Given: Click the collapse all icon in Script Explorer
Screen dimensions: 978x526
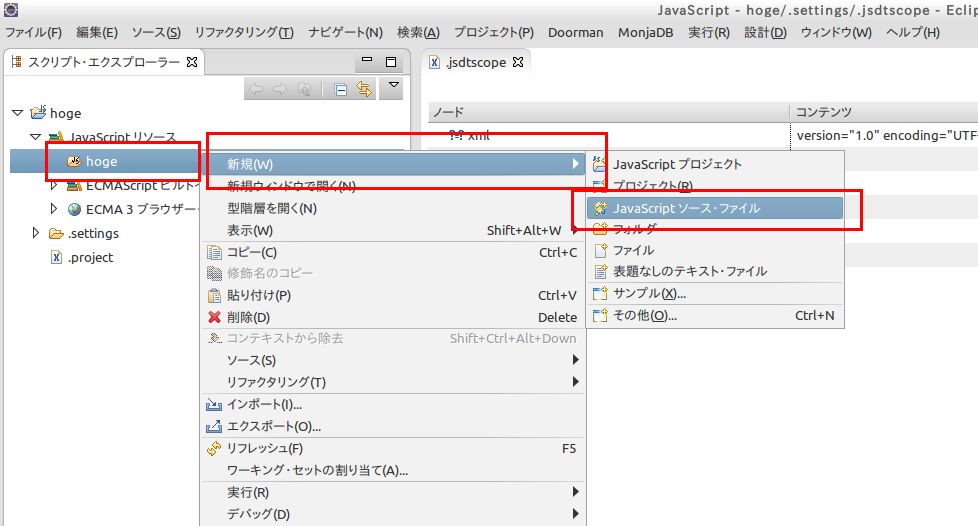Looking at the screenshot, I should pyautogui.click(x=341, y=90).
